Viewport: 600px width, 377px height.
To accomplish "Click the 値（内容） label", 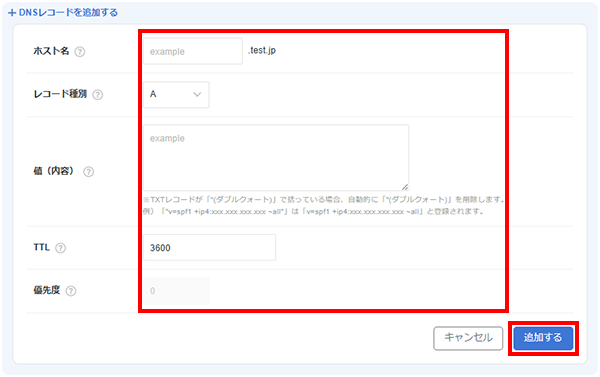I will (x=54, y=171).
